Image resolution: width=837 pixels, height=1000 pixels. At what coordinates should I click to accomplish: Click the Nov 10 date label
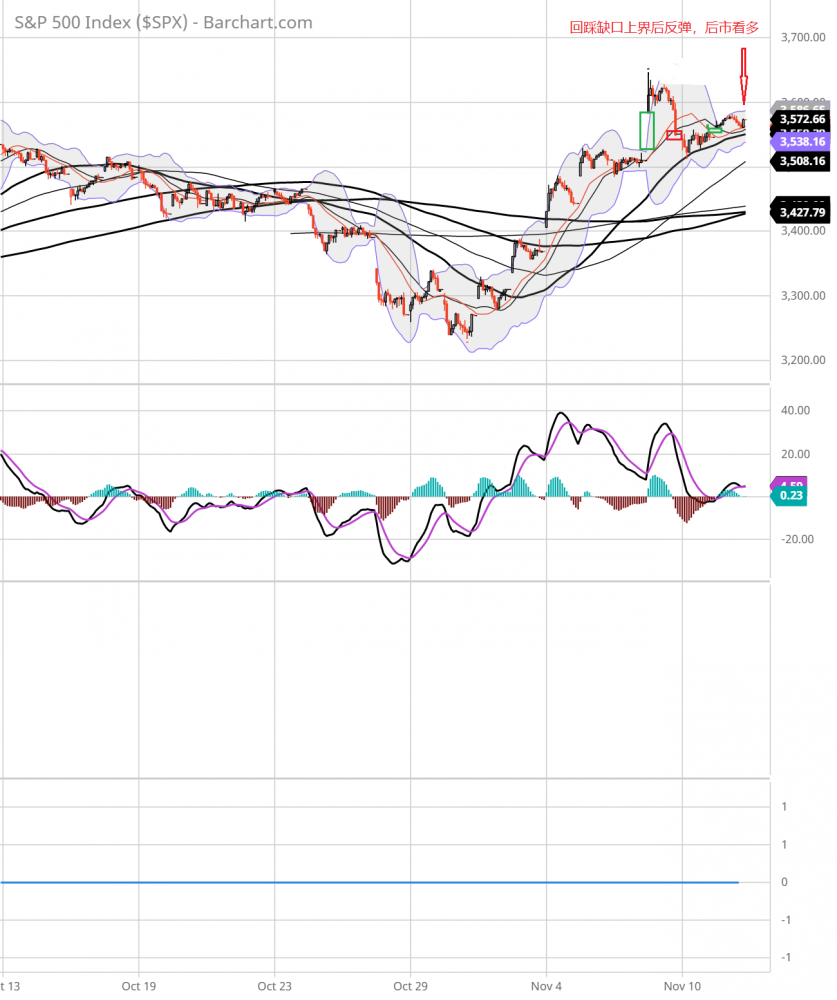click(682, 984)
